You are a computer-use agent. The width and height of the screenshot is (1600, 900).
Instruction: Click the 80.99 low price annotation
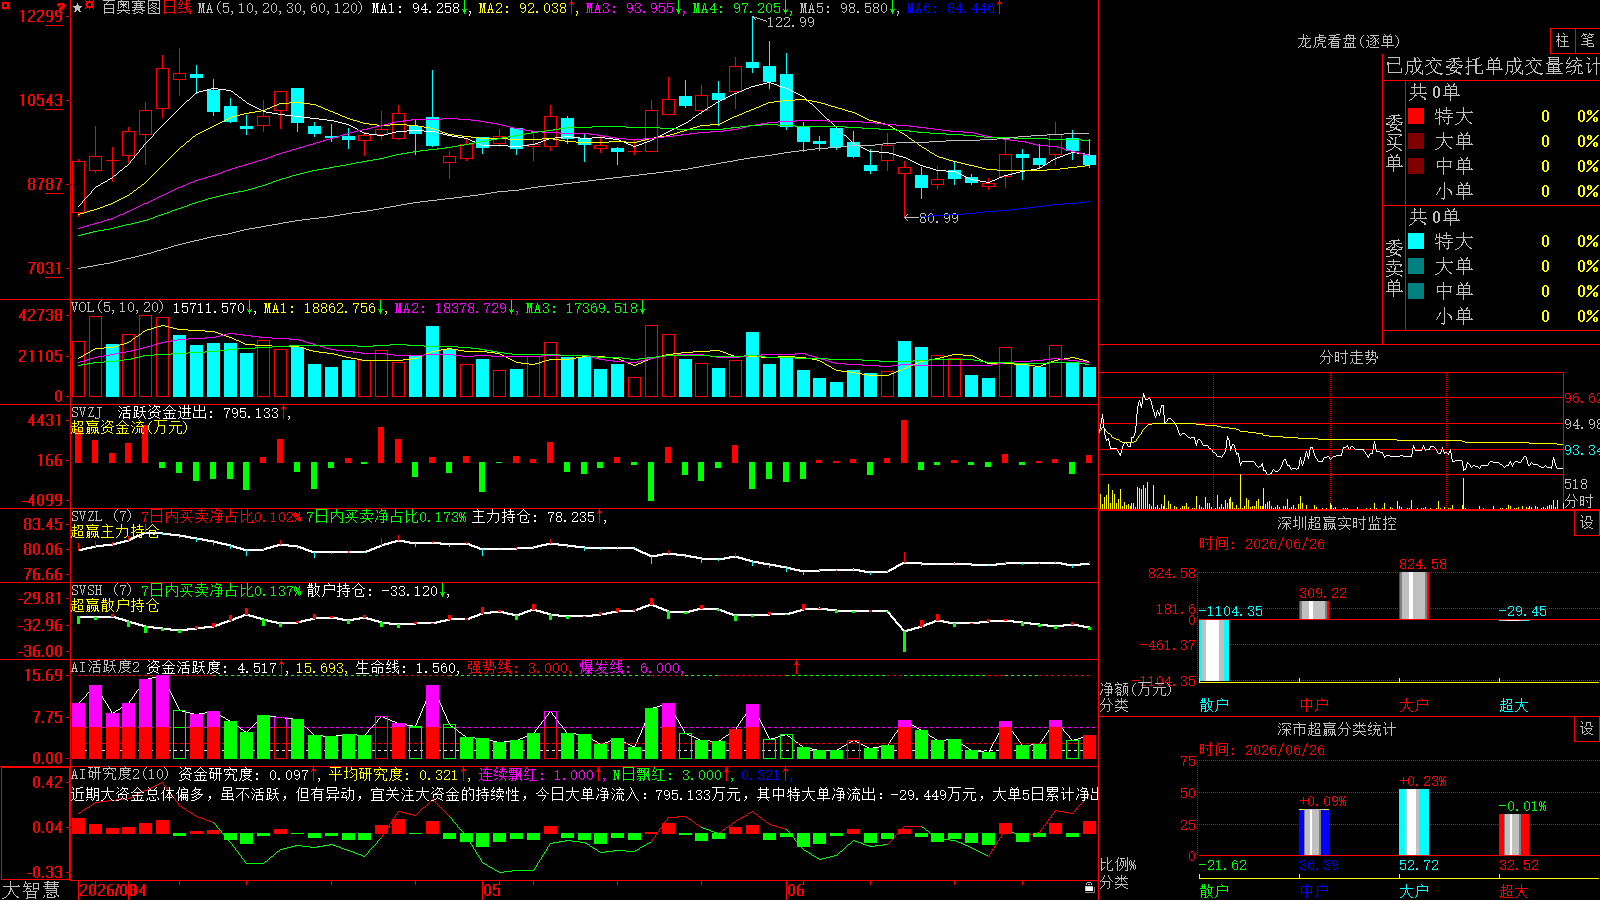click(938, 218)
